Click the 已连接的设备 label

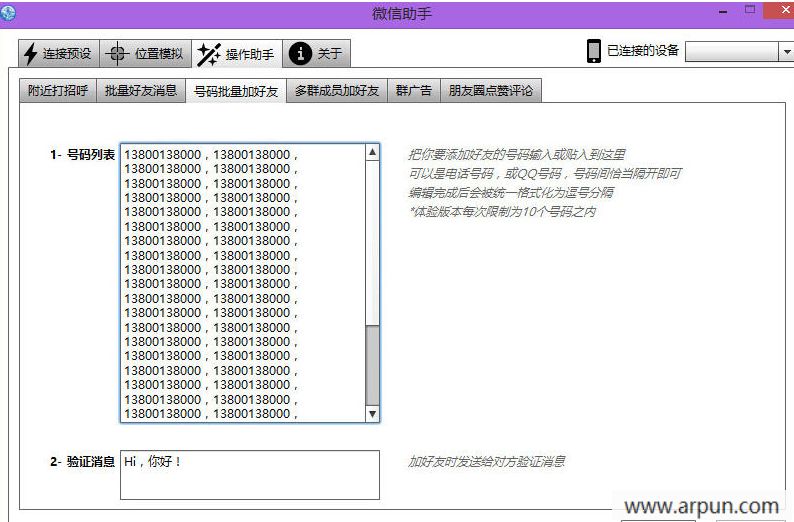[643, 51]
